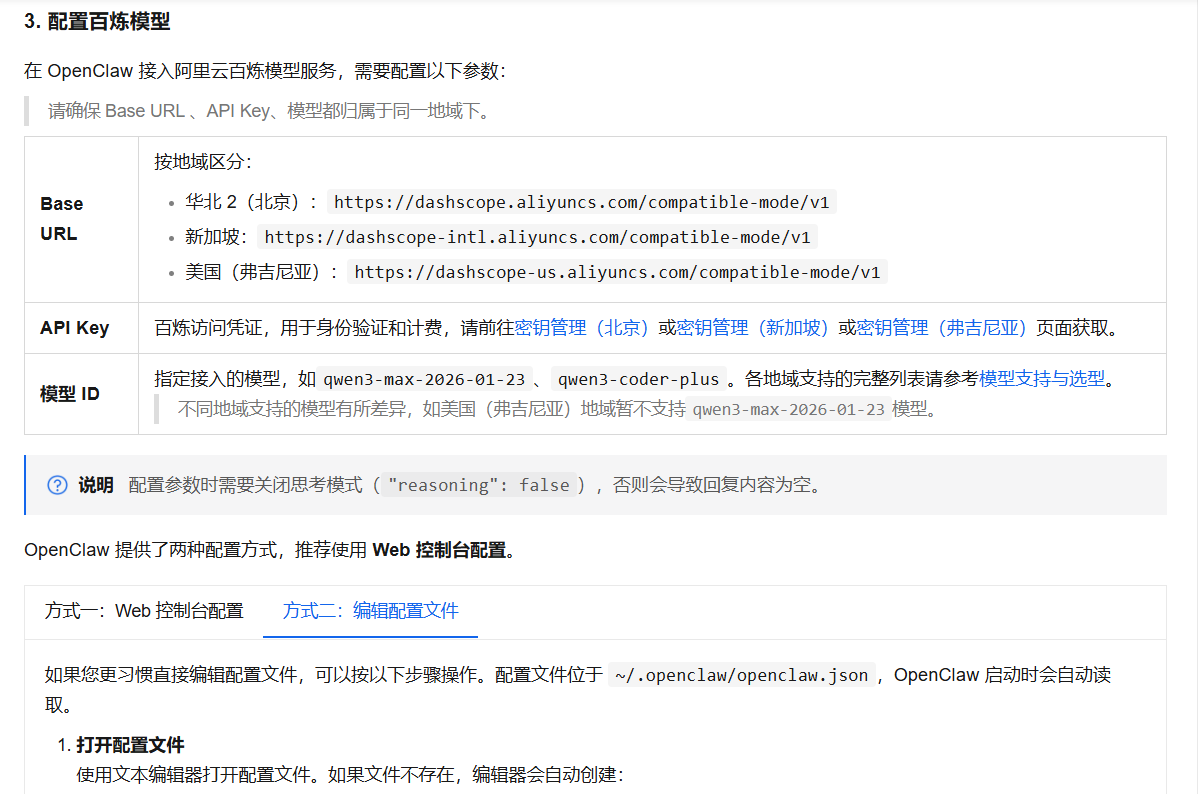1198x794 pixels.
Task: Click the note 请确保 Base URL、API Key
Action: tap(269, 112)
